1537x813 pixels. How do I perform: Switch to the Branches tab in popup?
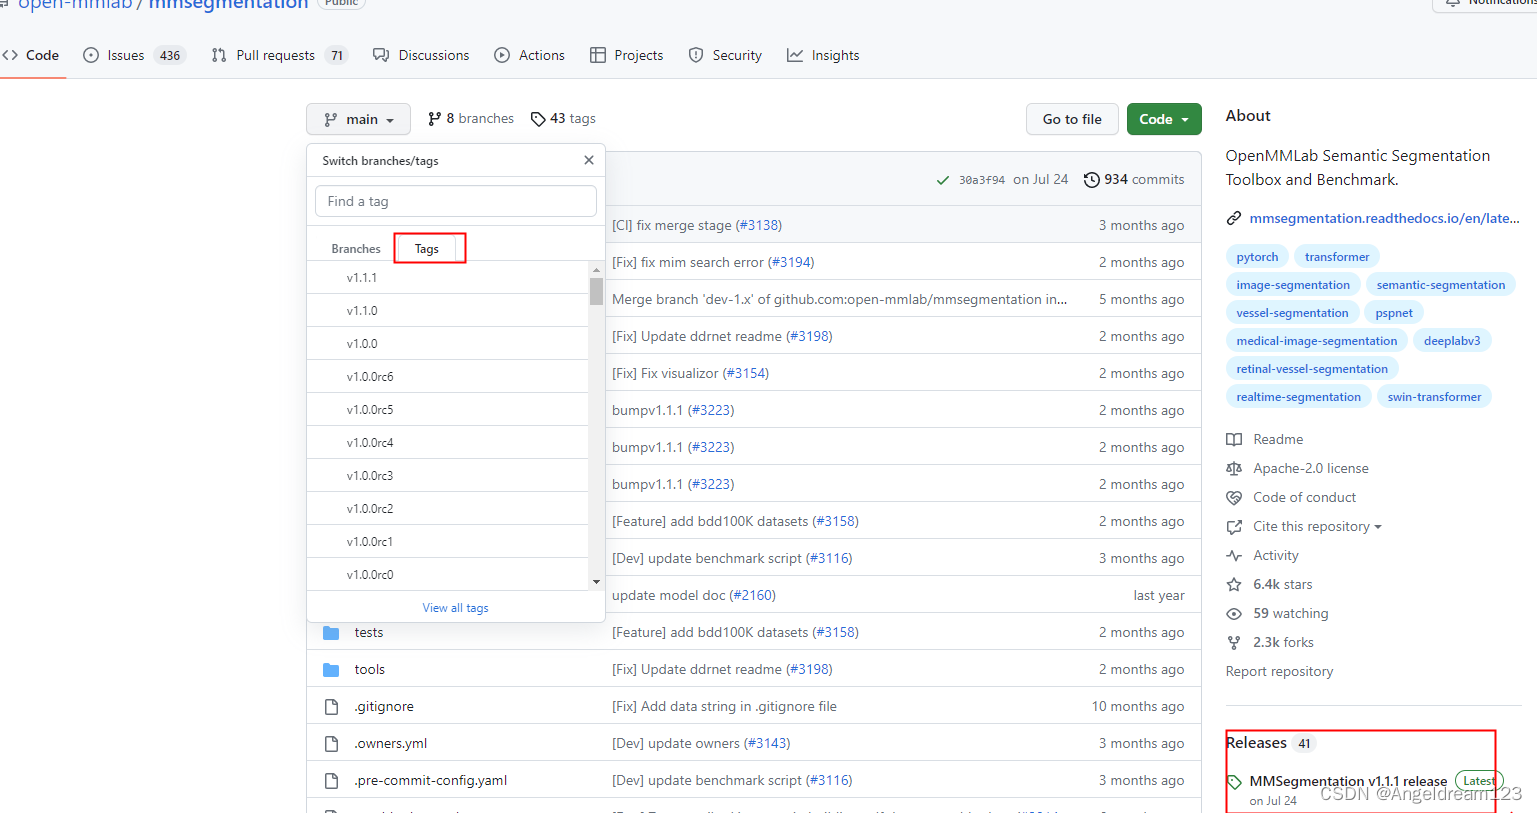[356, 248]
